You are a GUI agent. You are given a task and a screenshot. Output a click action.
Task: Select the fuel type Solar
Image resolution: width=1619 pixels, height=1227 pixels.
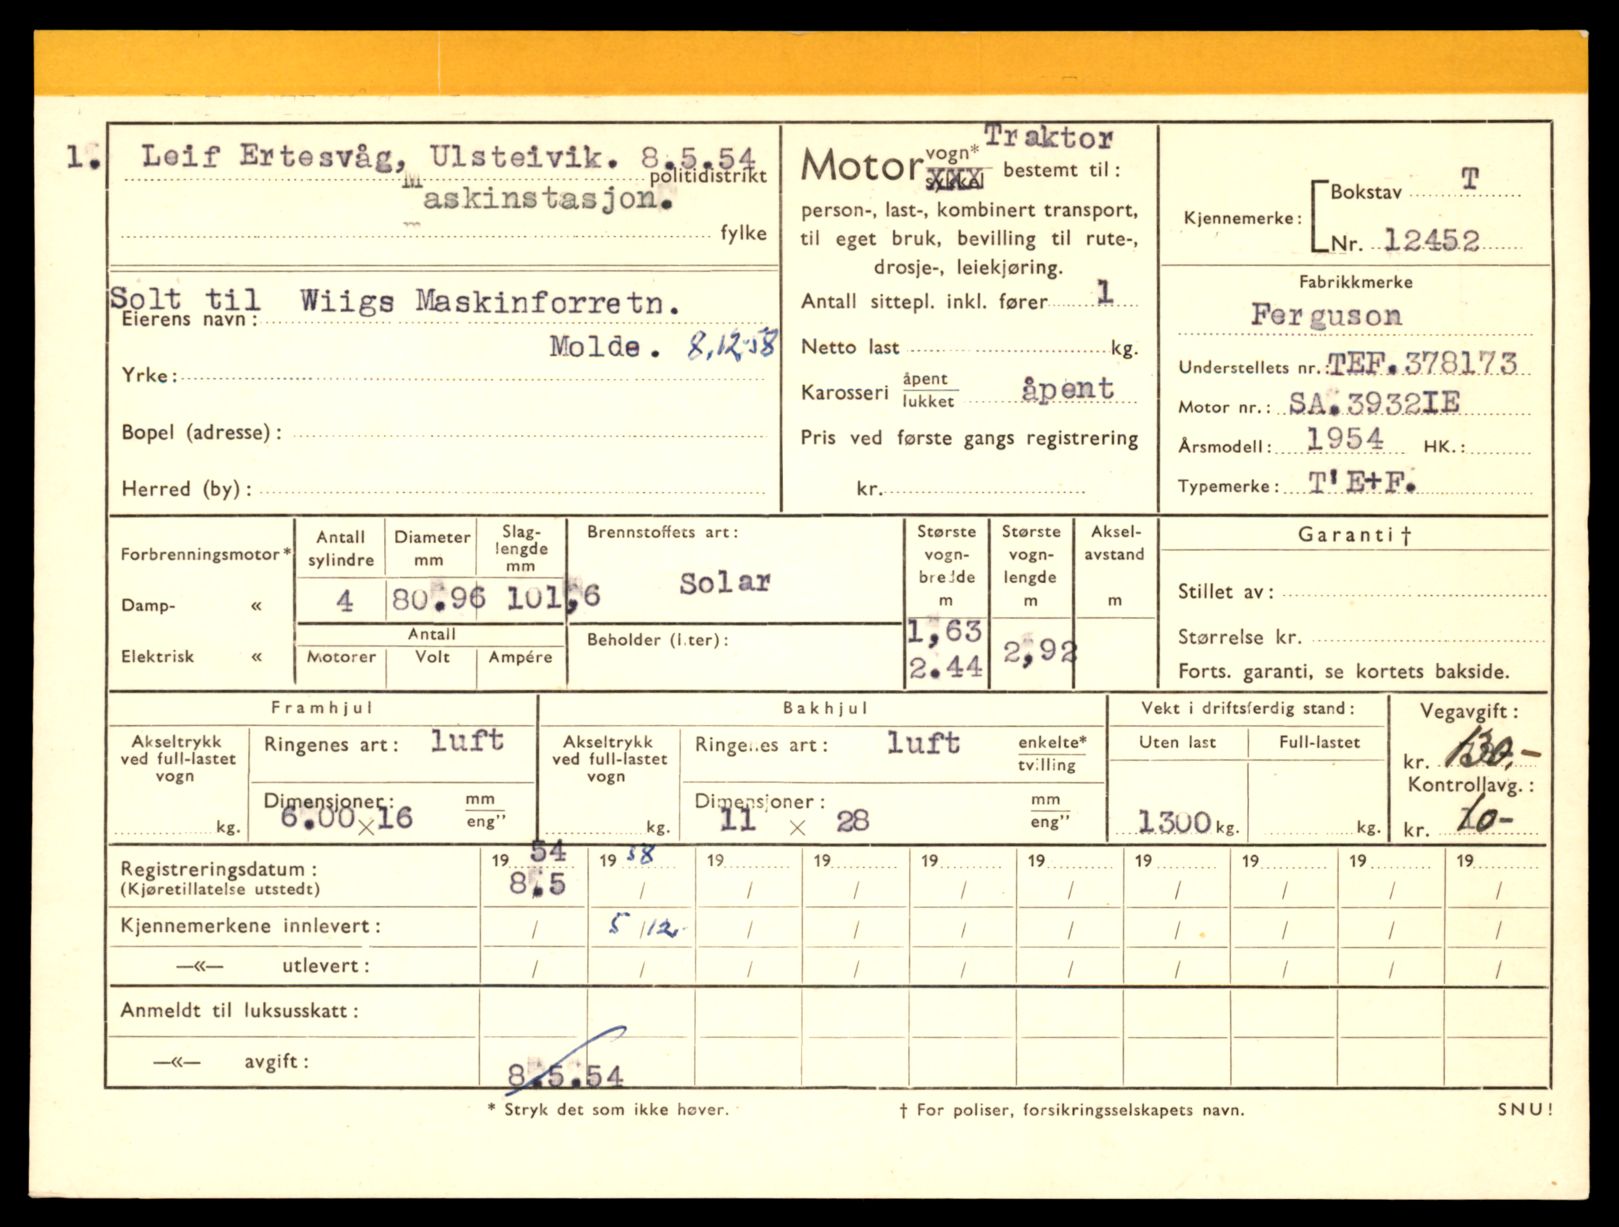[725, 582]
